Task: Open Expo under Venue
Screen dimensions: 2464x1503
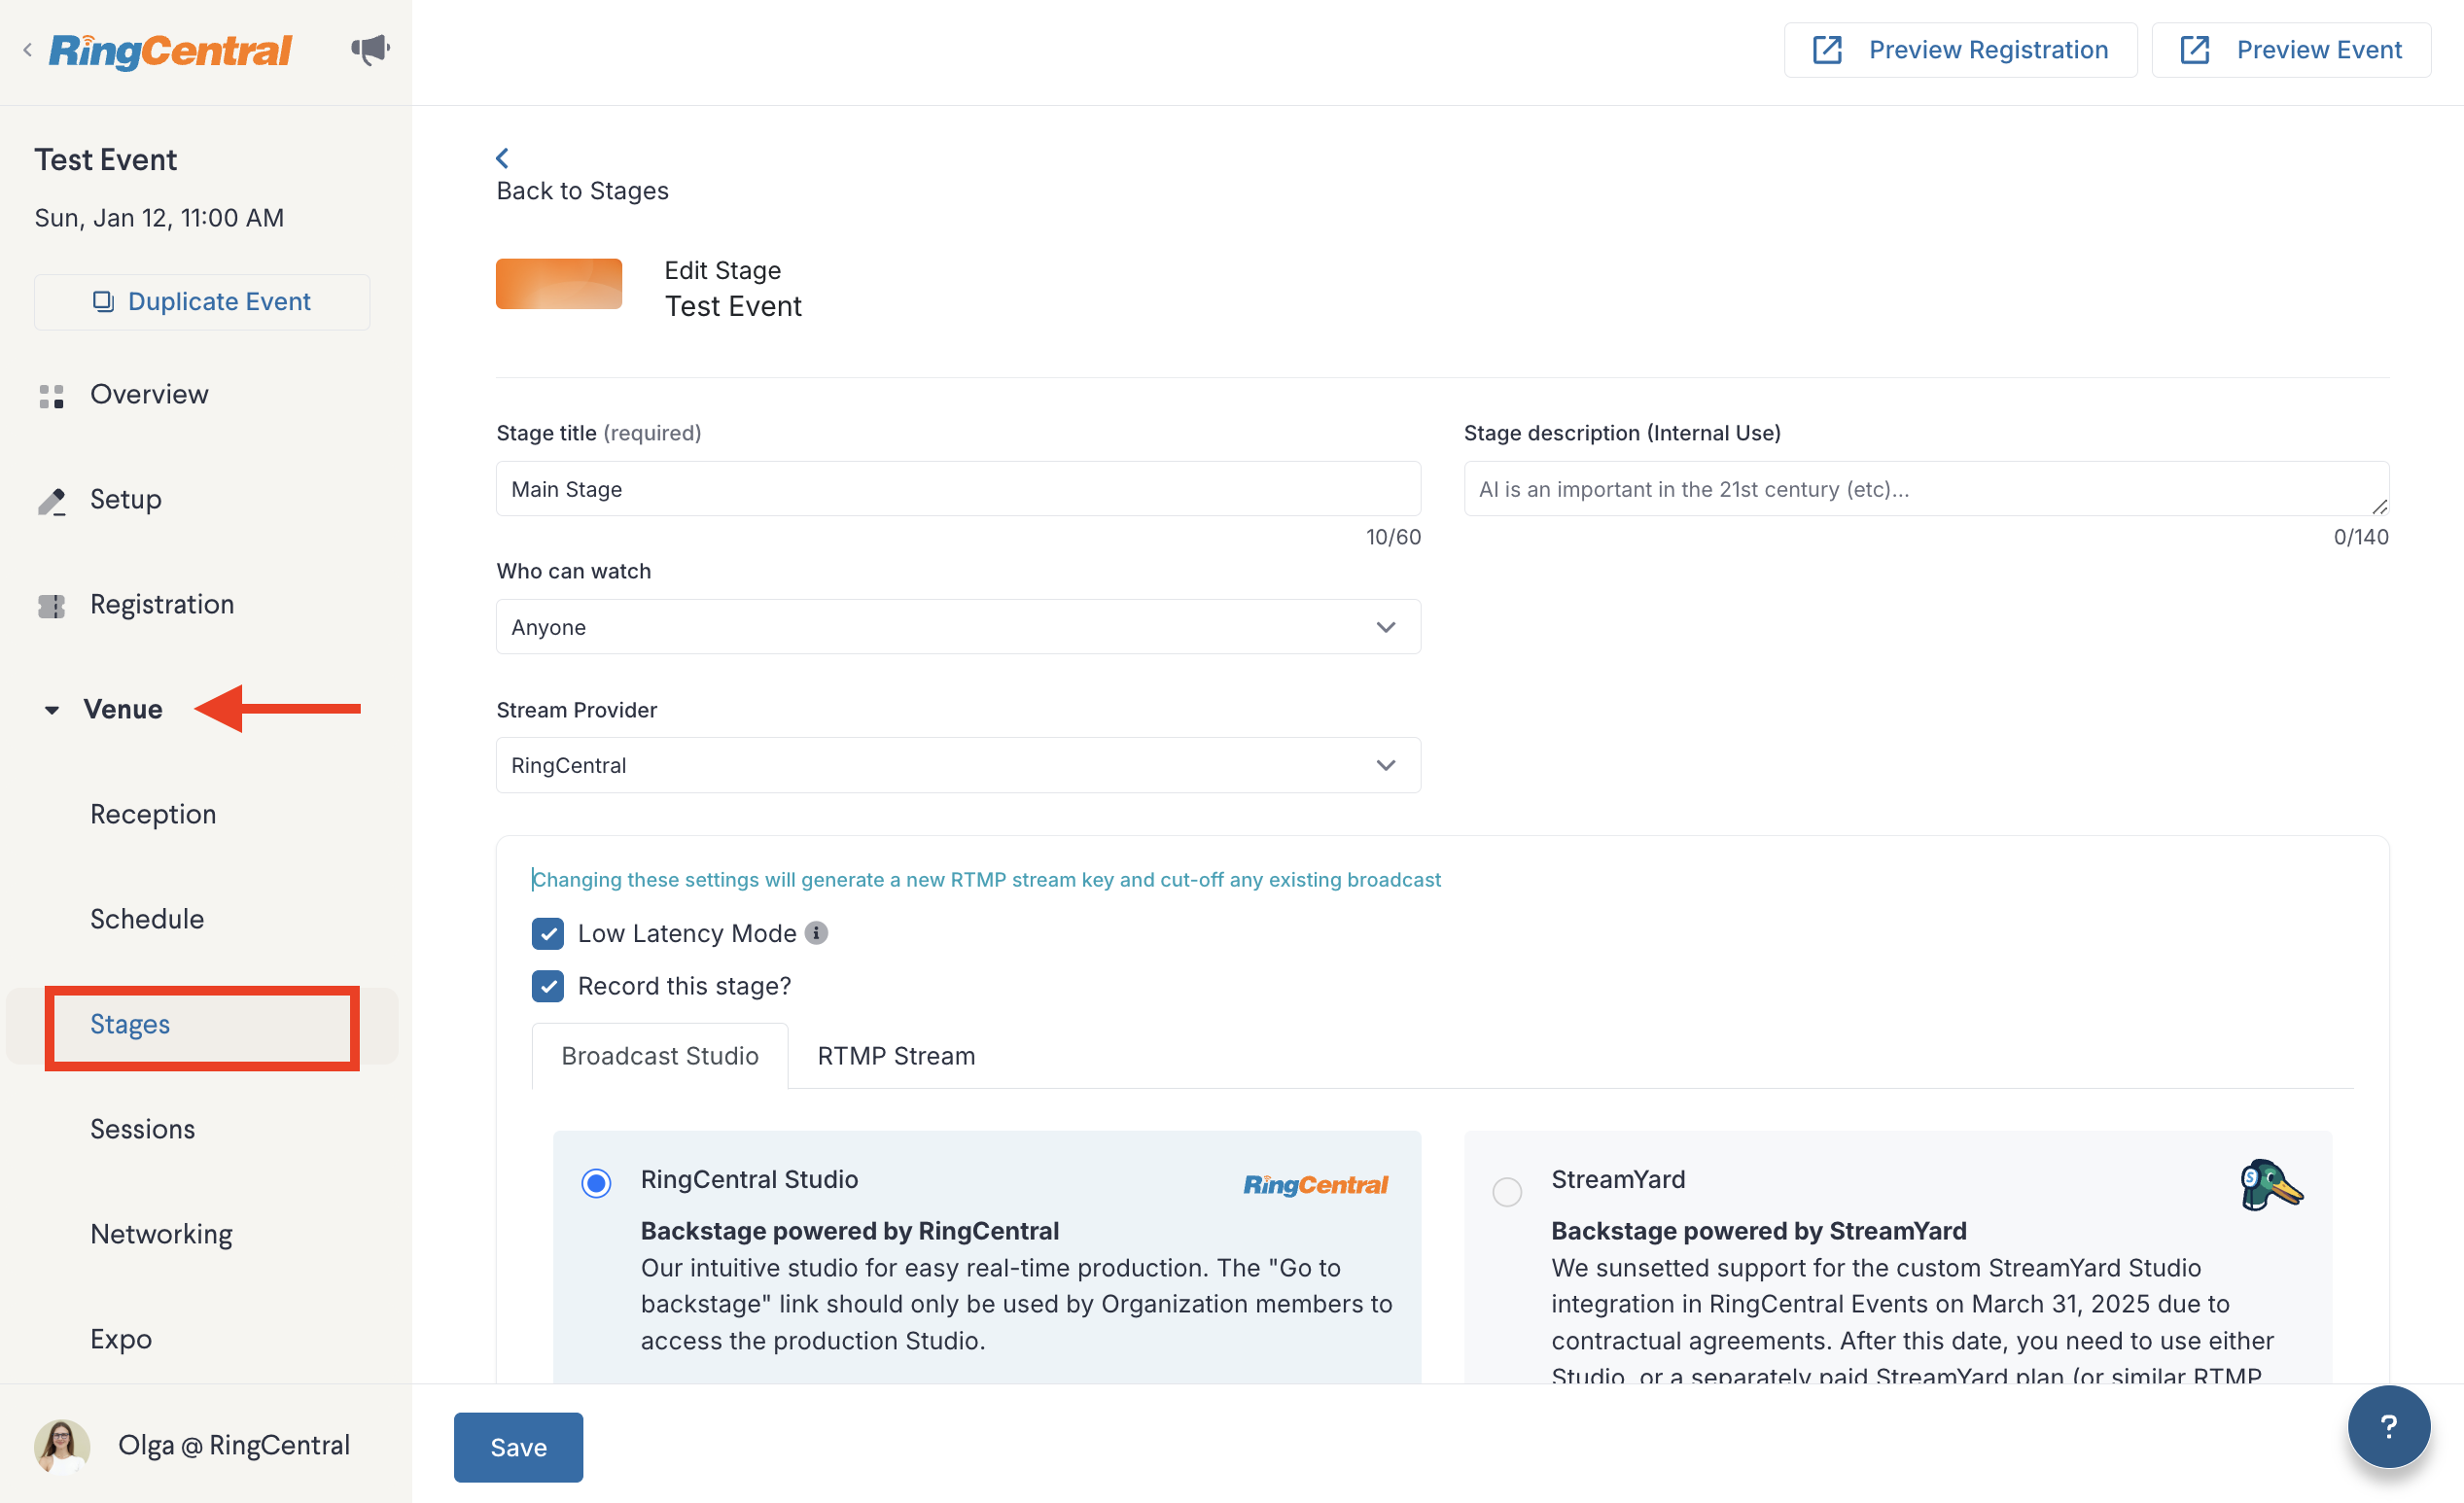Action: (121, 1339)
